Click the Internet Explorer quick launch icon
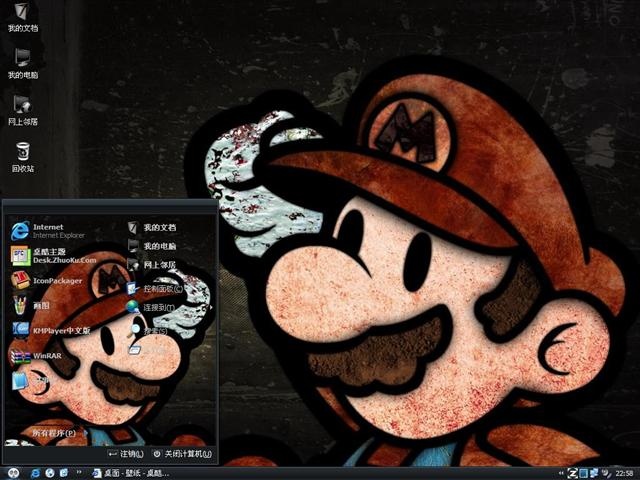640x480 pixels. tap(36, 473)
